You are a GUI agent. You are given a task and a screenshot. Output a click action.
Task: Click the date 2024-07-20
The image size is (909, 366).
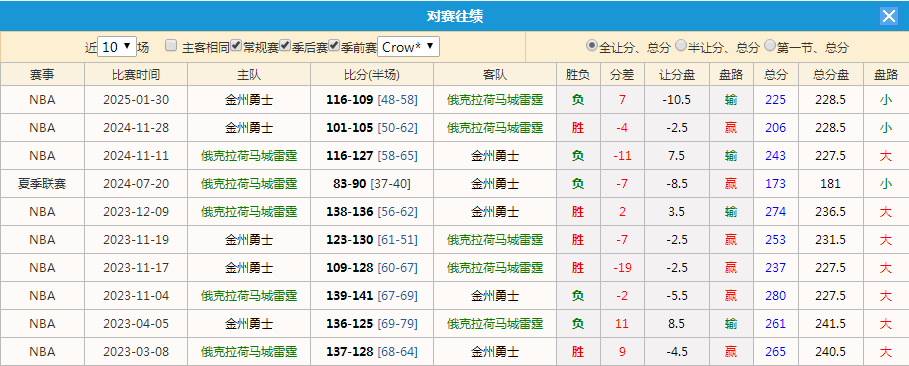[x=136, y=184]
